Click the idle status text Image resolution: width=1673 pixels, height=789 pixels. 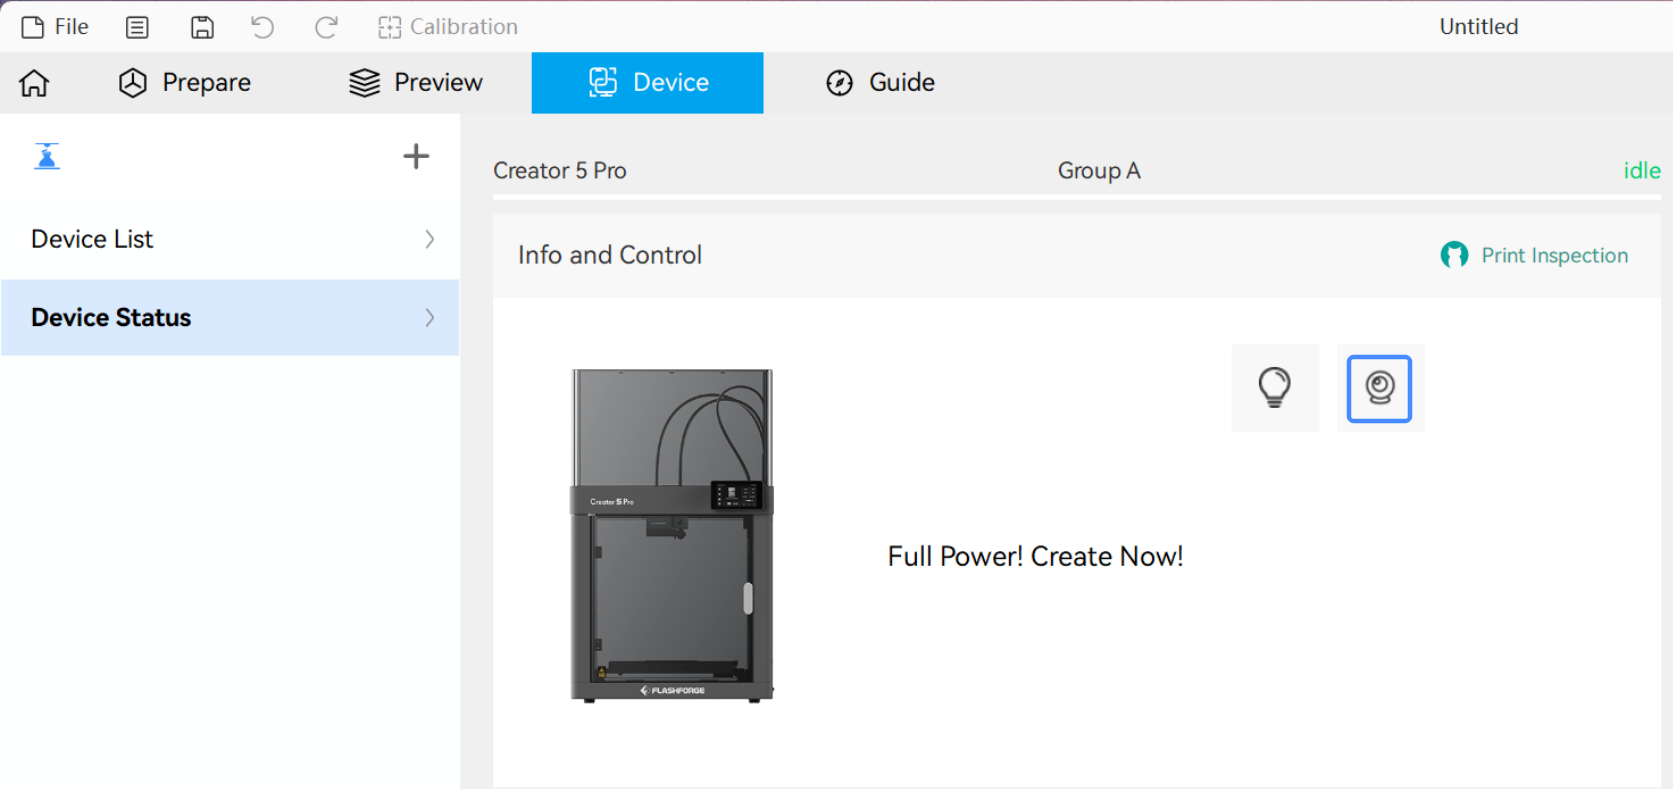[x=1642, y=171]
